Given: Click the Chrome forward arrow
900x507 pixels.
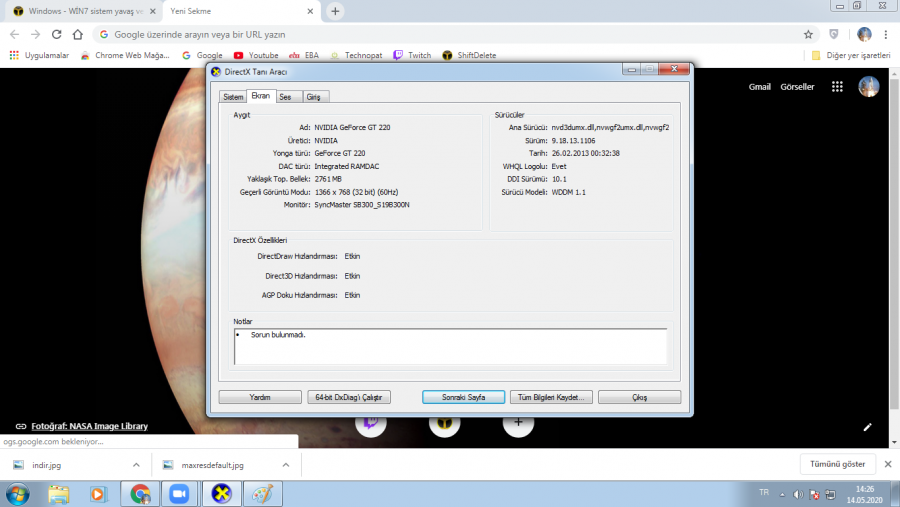Looking at the screenshot, I should (x=36, y=34).
